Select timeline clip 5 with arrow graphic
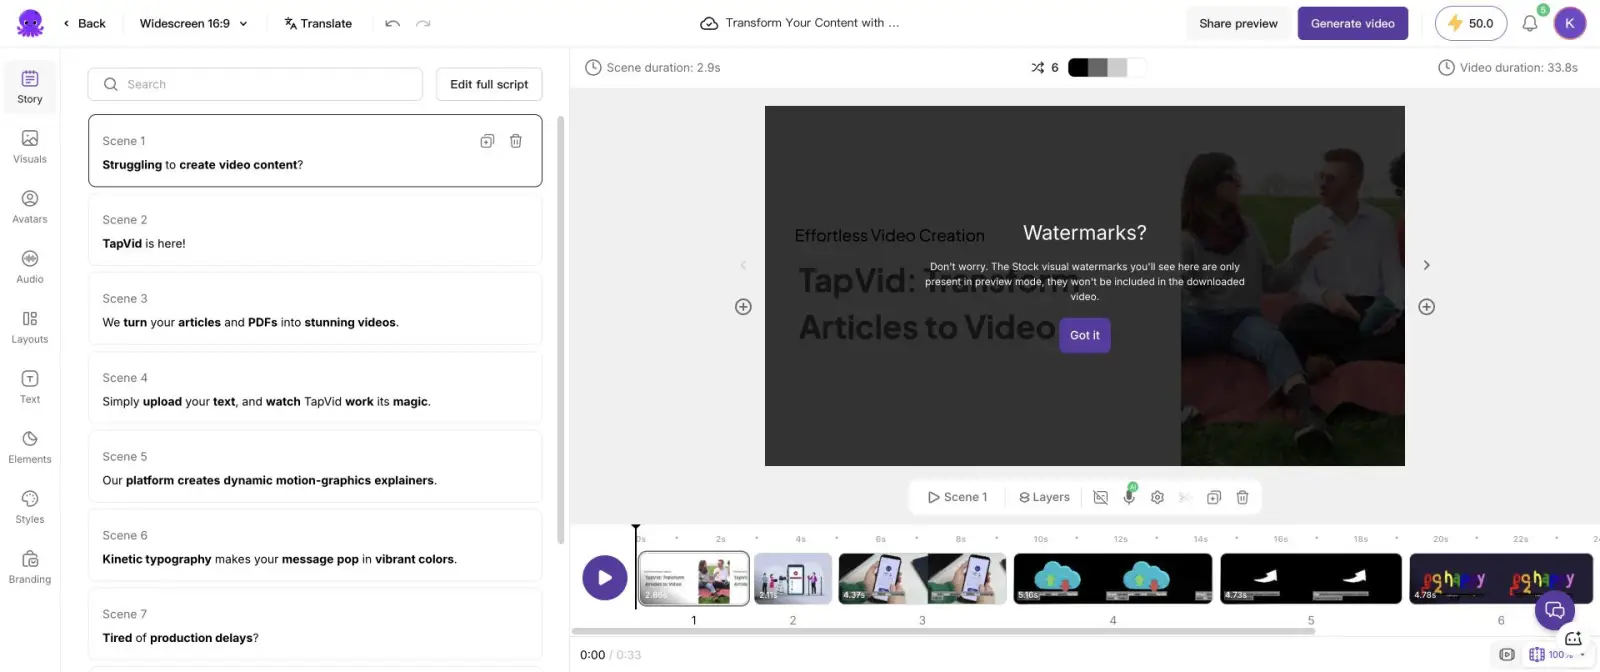Screen dimensions: 1600x672 1311,578
